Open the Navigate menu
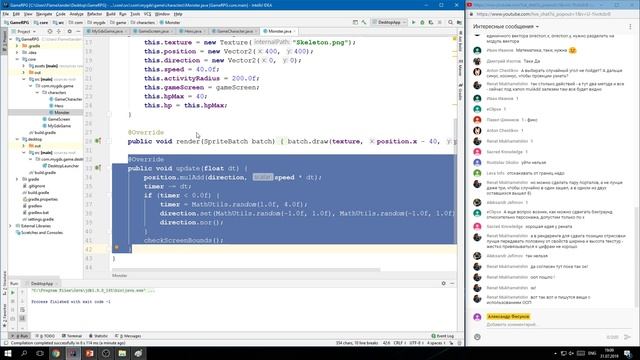The image size is (640, 360). click(44, 14)
